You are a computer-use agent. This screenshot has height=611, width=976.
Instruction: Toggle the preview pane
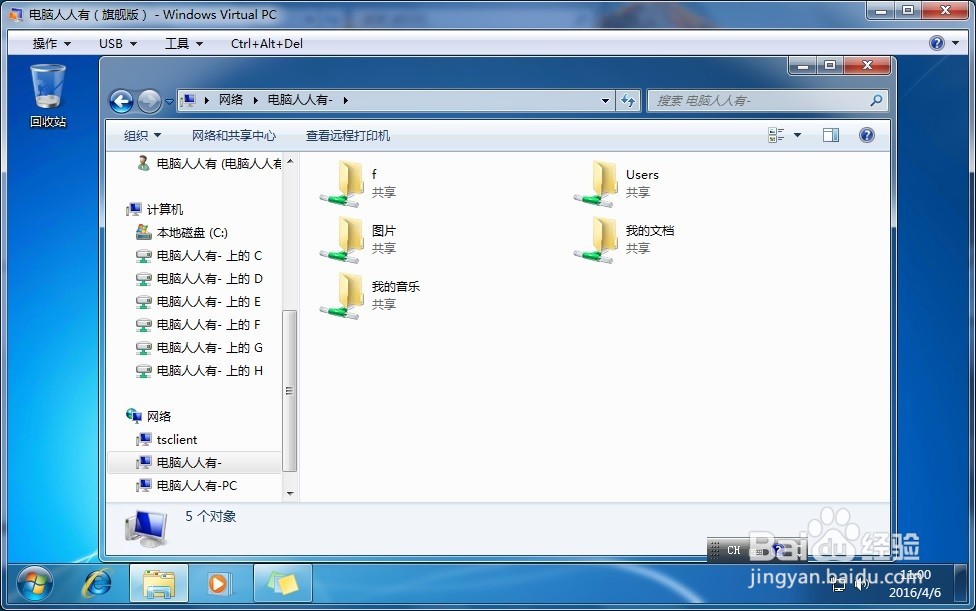(830, 134)
